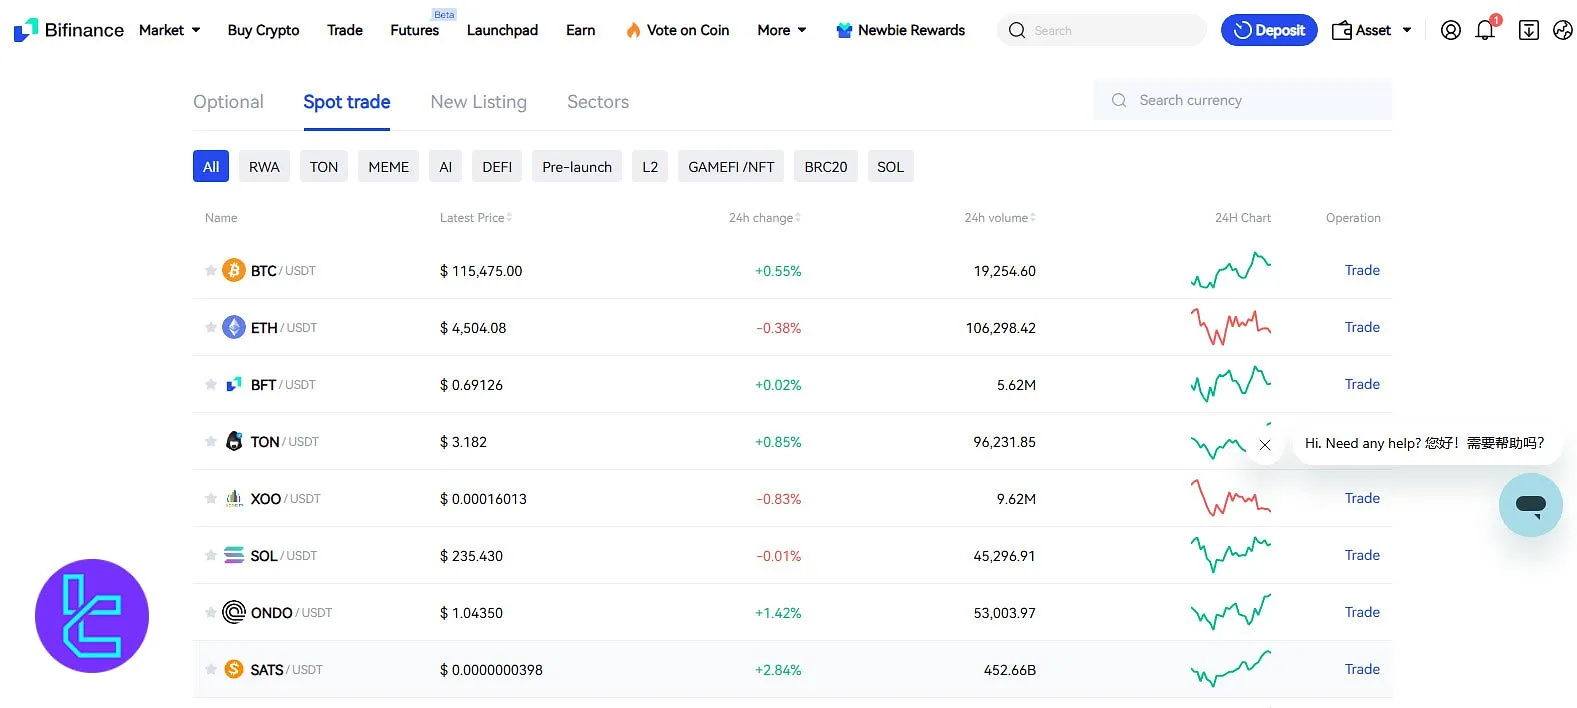Screen dimensions: 1577x708
Task: Click the magnifier in Search currency
Action: tap(1119, 100)
